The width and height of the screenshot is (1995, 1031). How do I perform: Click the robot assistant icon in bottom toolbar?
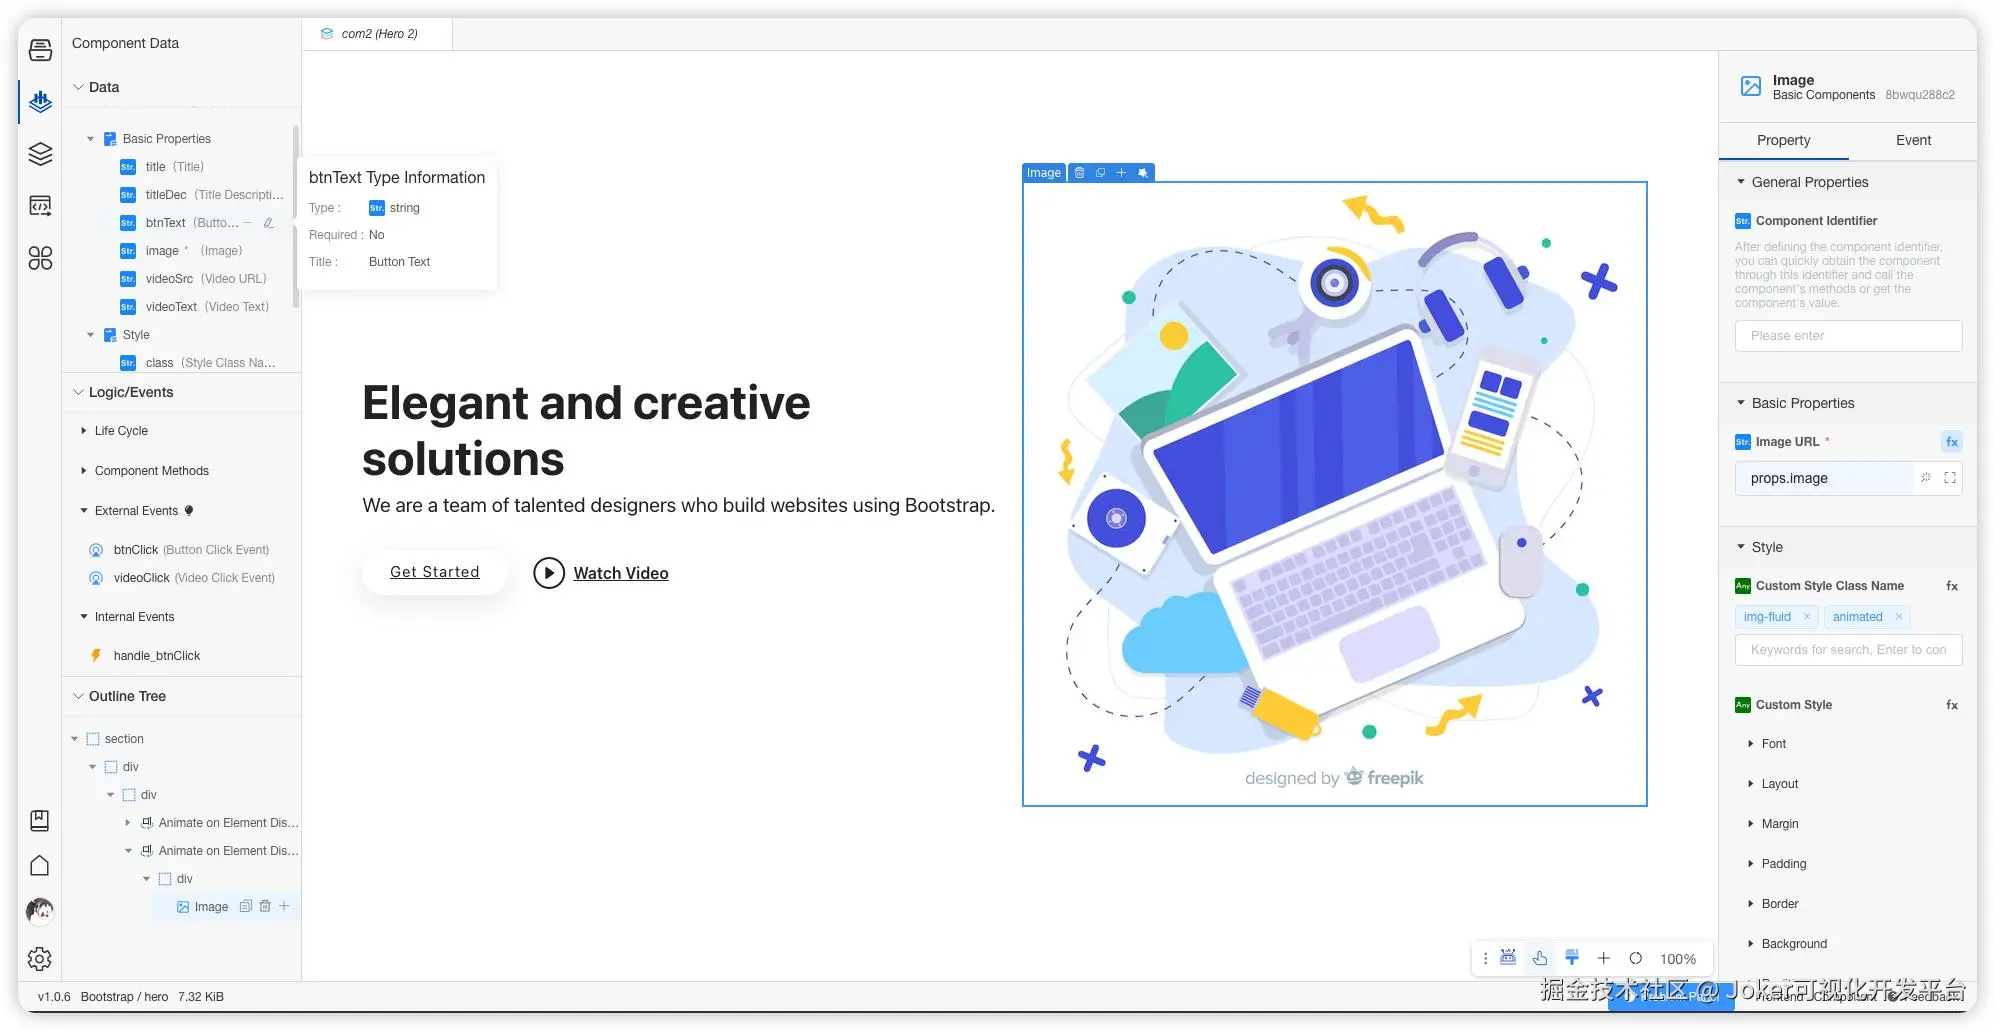[1508, 958]
